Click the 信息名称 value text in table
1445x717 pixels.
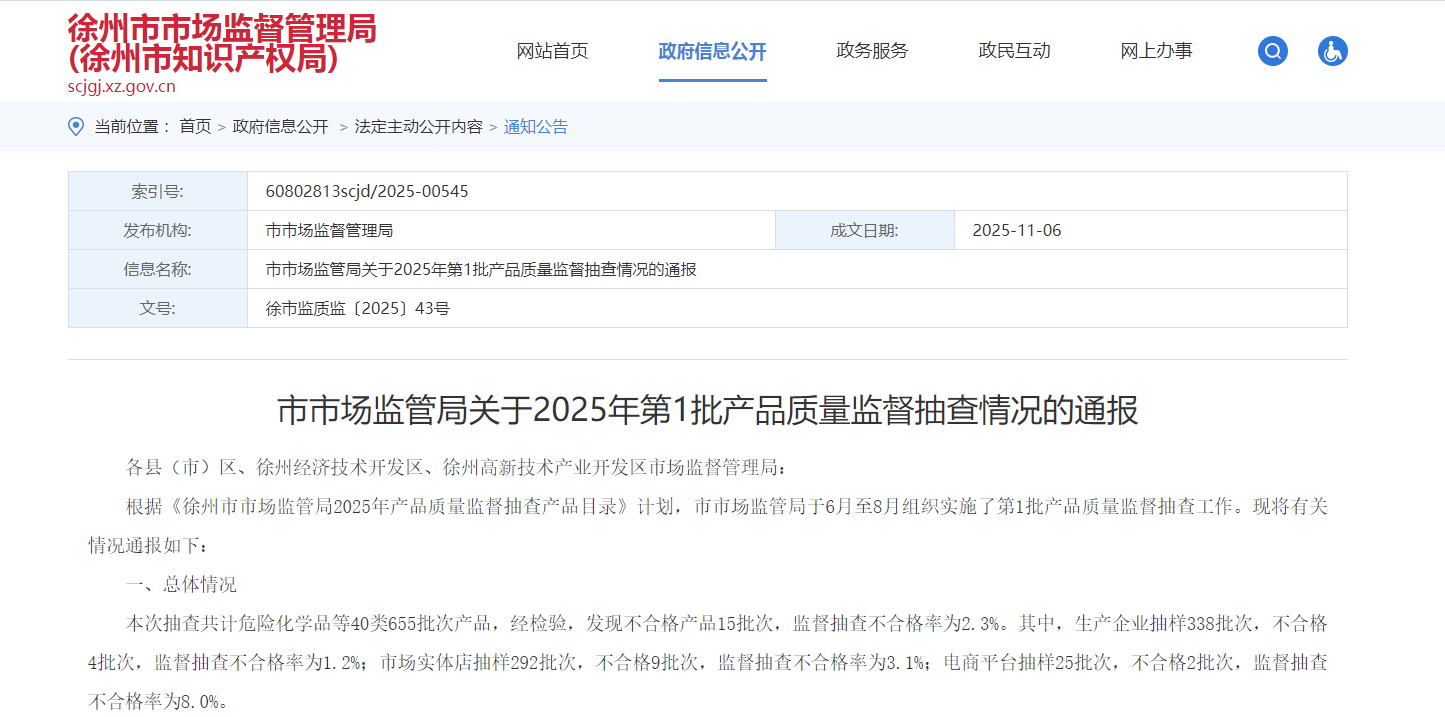coord(481,269)
